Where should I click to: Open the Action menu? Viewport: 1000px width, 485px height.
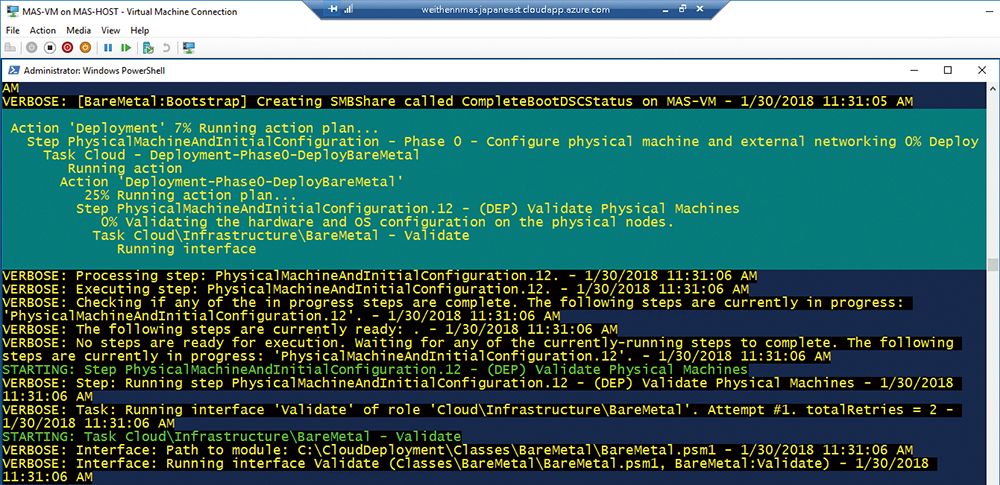coord(43,30)
